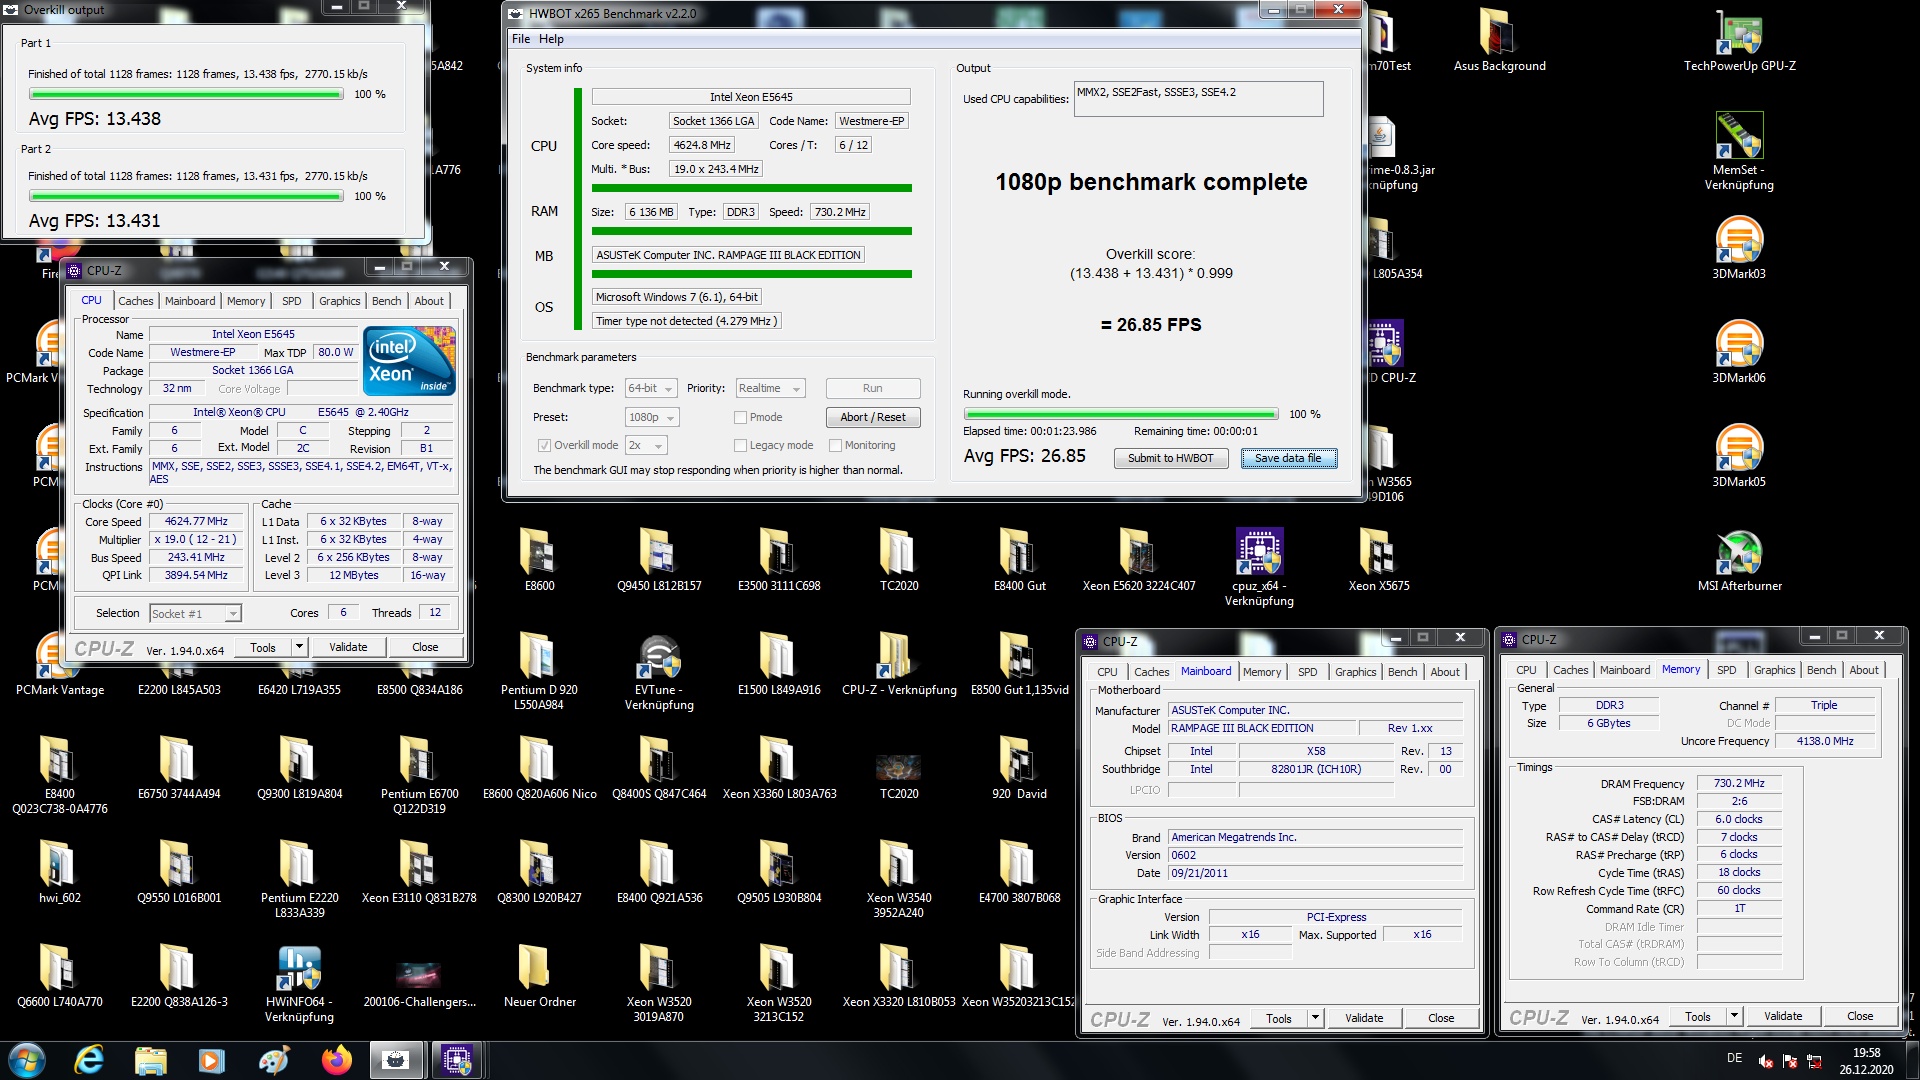The height and width of the screenshot is (1080, 1920).
Task: Open Preset 1080p dropdown
Action: [652, 418]
